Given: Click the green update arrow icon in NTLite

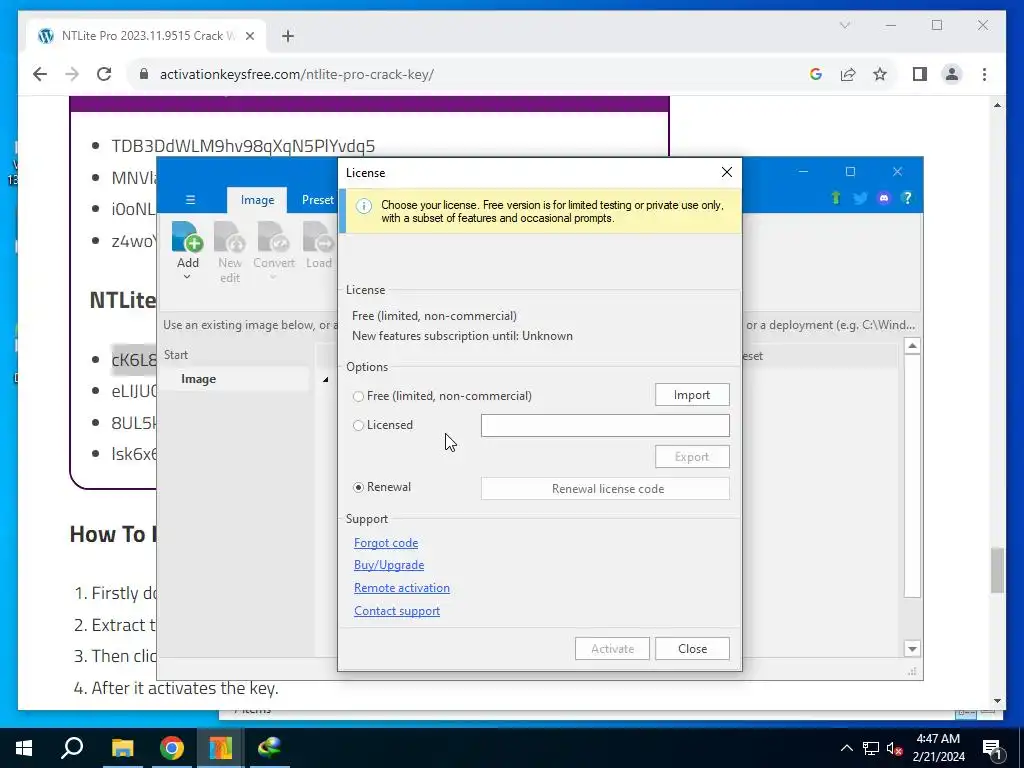Looking at the screenshot, I should [x=835, y=198].
